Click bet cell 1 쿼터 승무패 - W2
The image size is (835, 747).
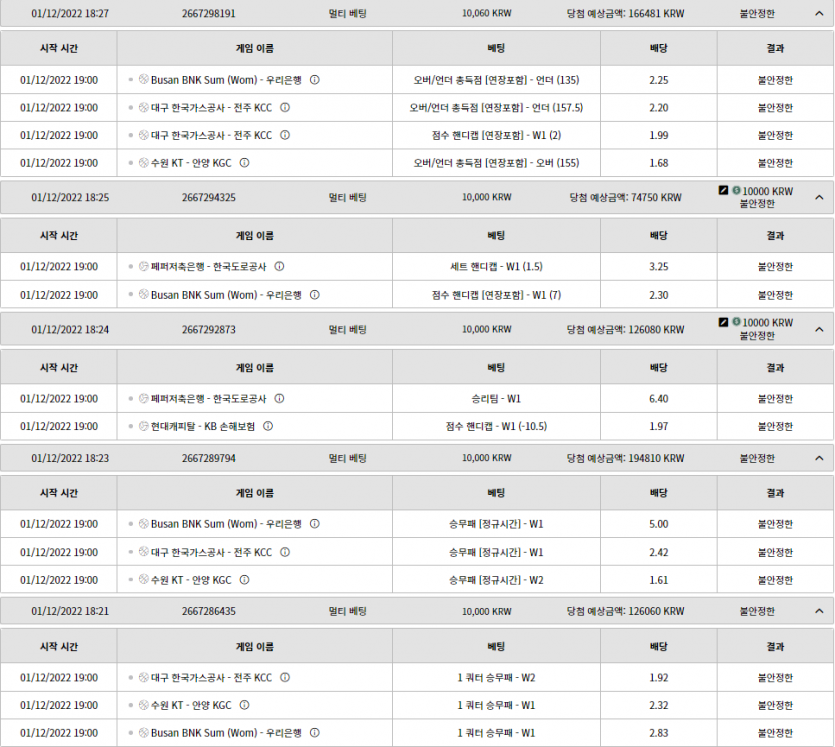tap(496, 677)
